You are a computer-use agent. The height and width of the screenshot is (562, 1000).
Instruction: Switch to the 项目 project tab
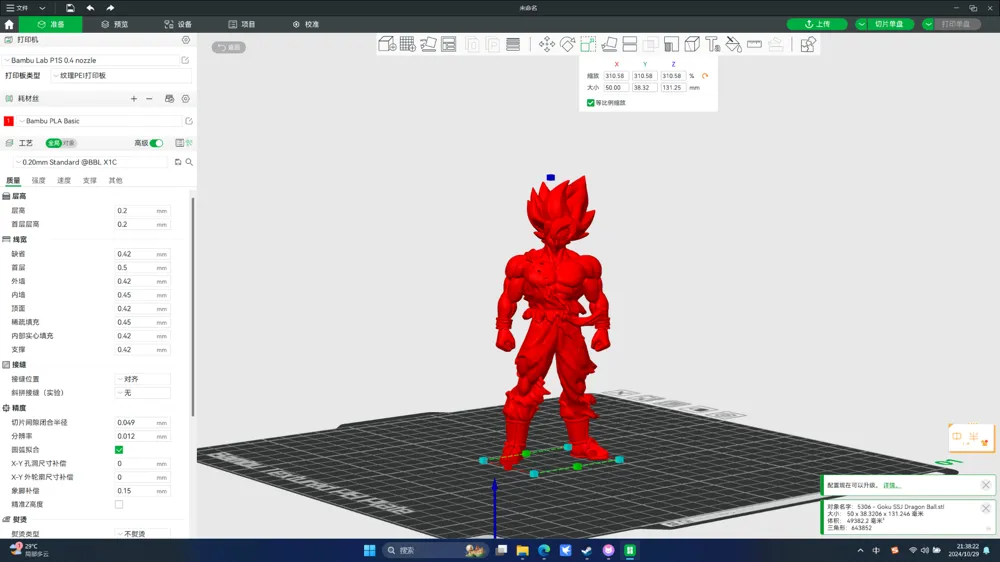pyautogui.click(x=242, y=24)
